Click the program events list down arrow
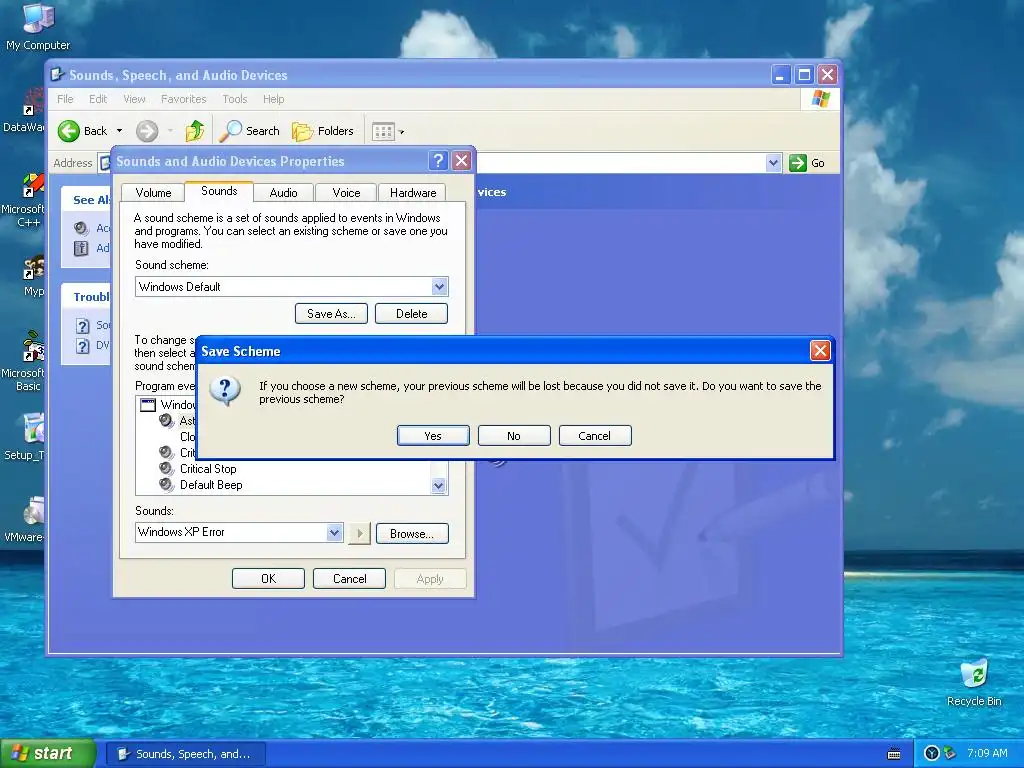Screen dimensions: 1024x768 (439, 486)
